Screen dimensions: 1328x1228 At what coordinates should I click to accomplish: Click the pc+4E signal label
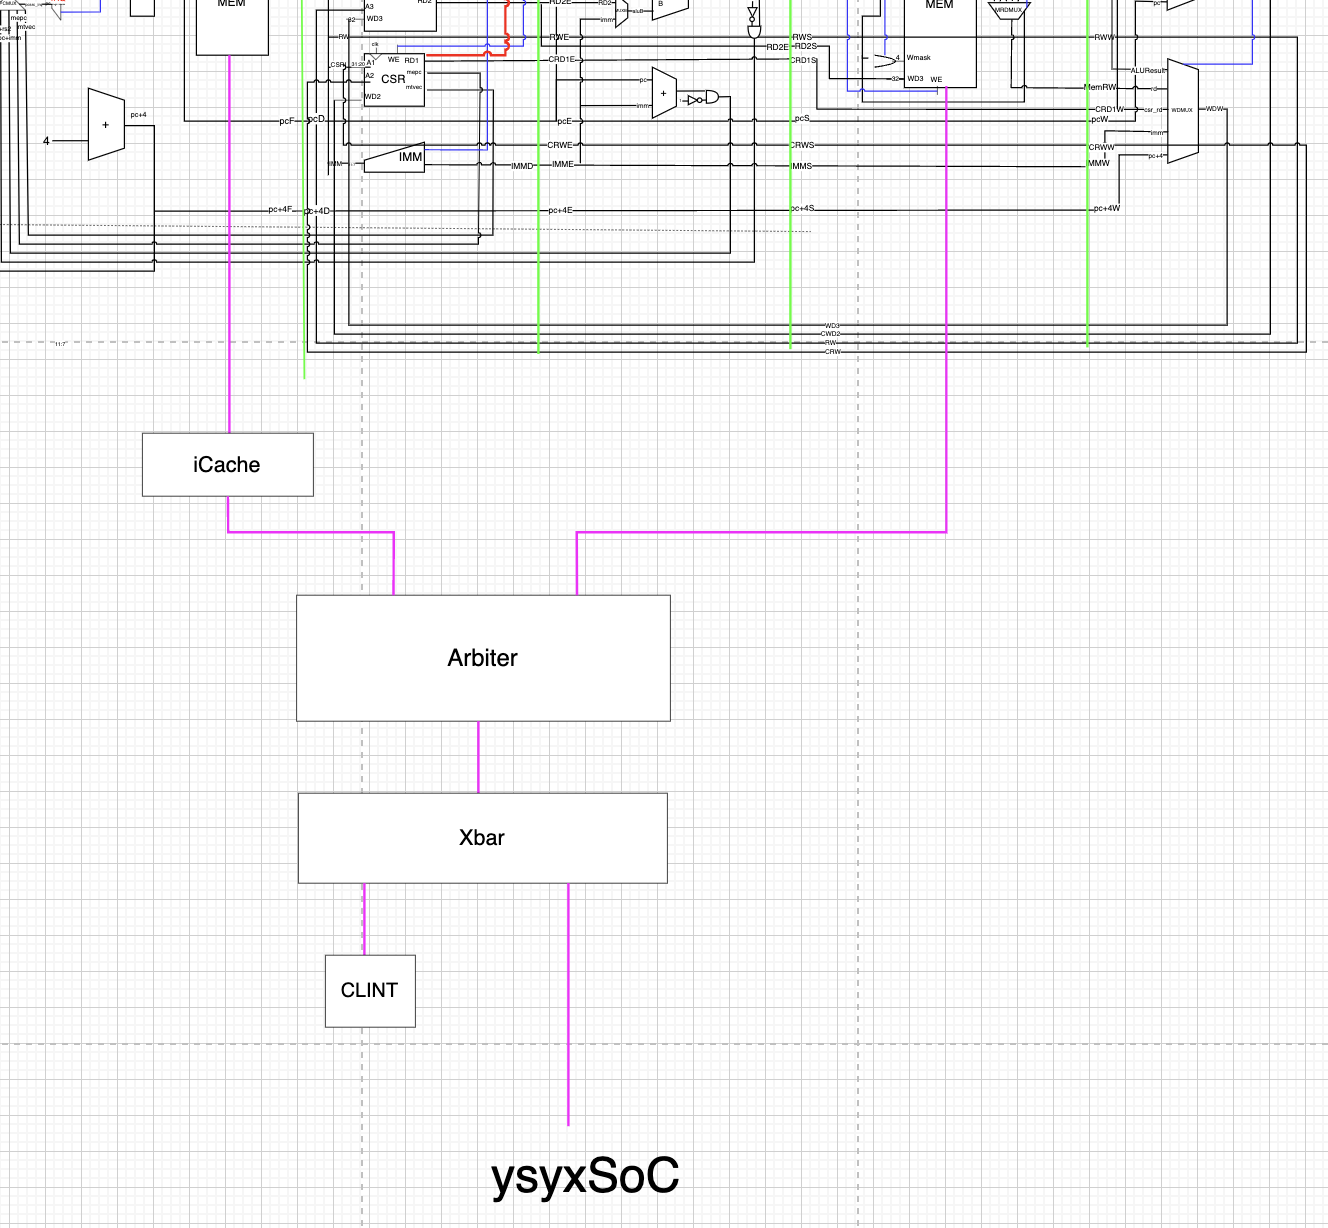560,211
